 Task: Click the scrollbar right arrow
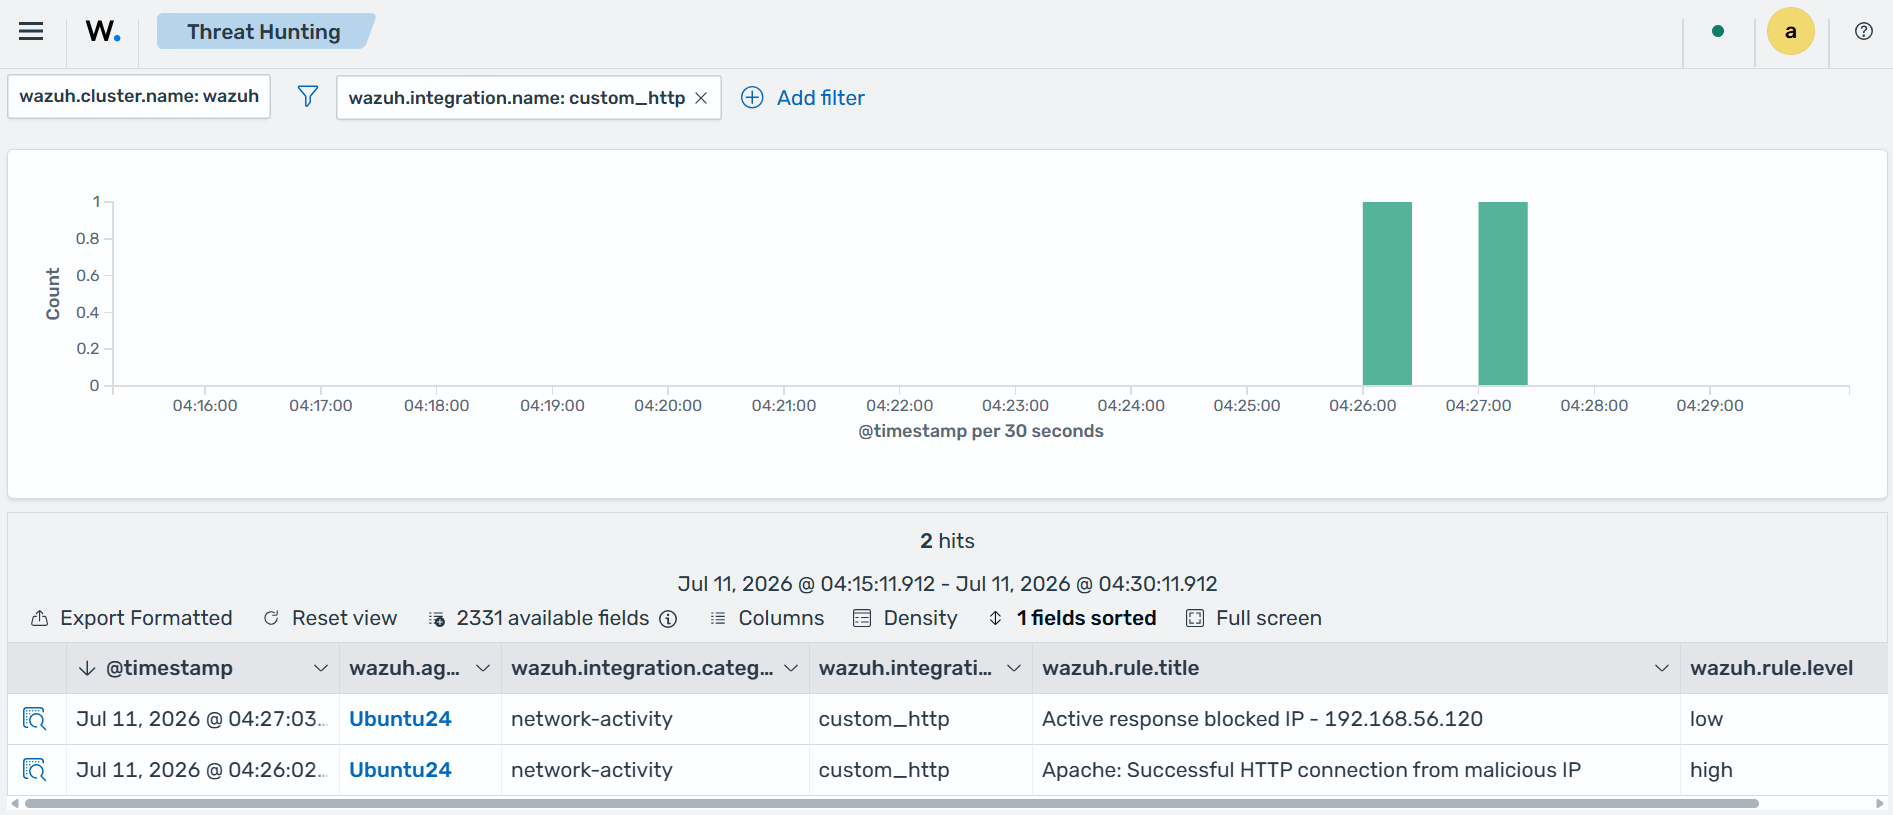(1879, 803)
